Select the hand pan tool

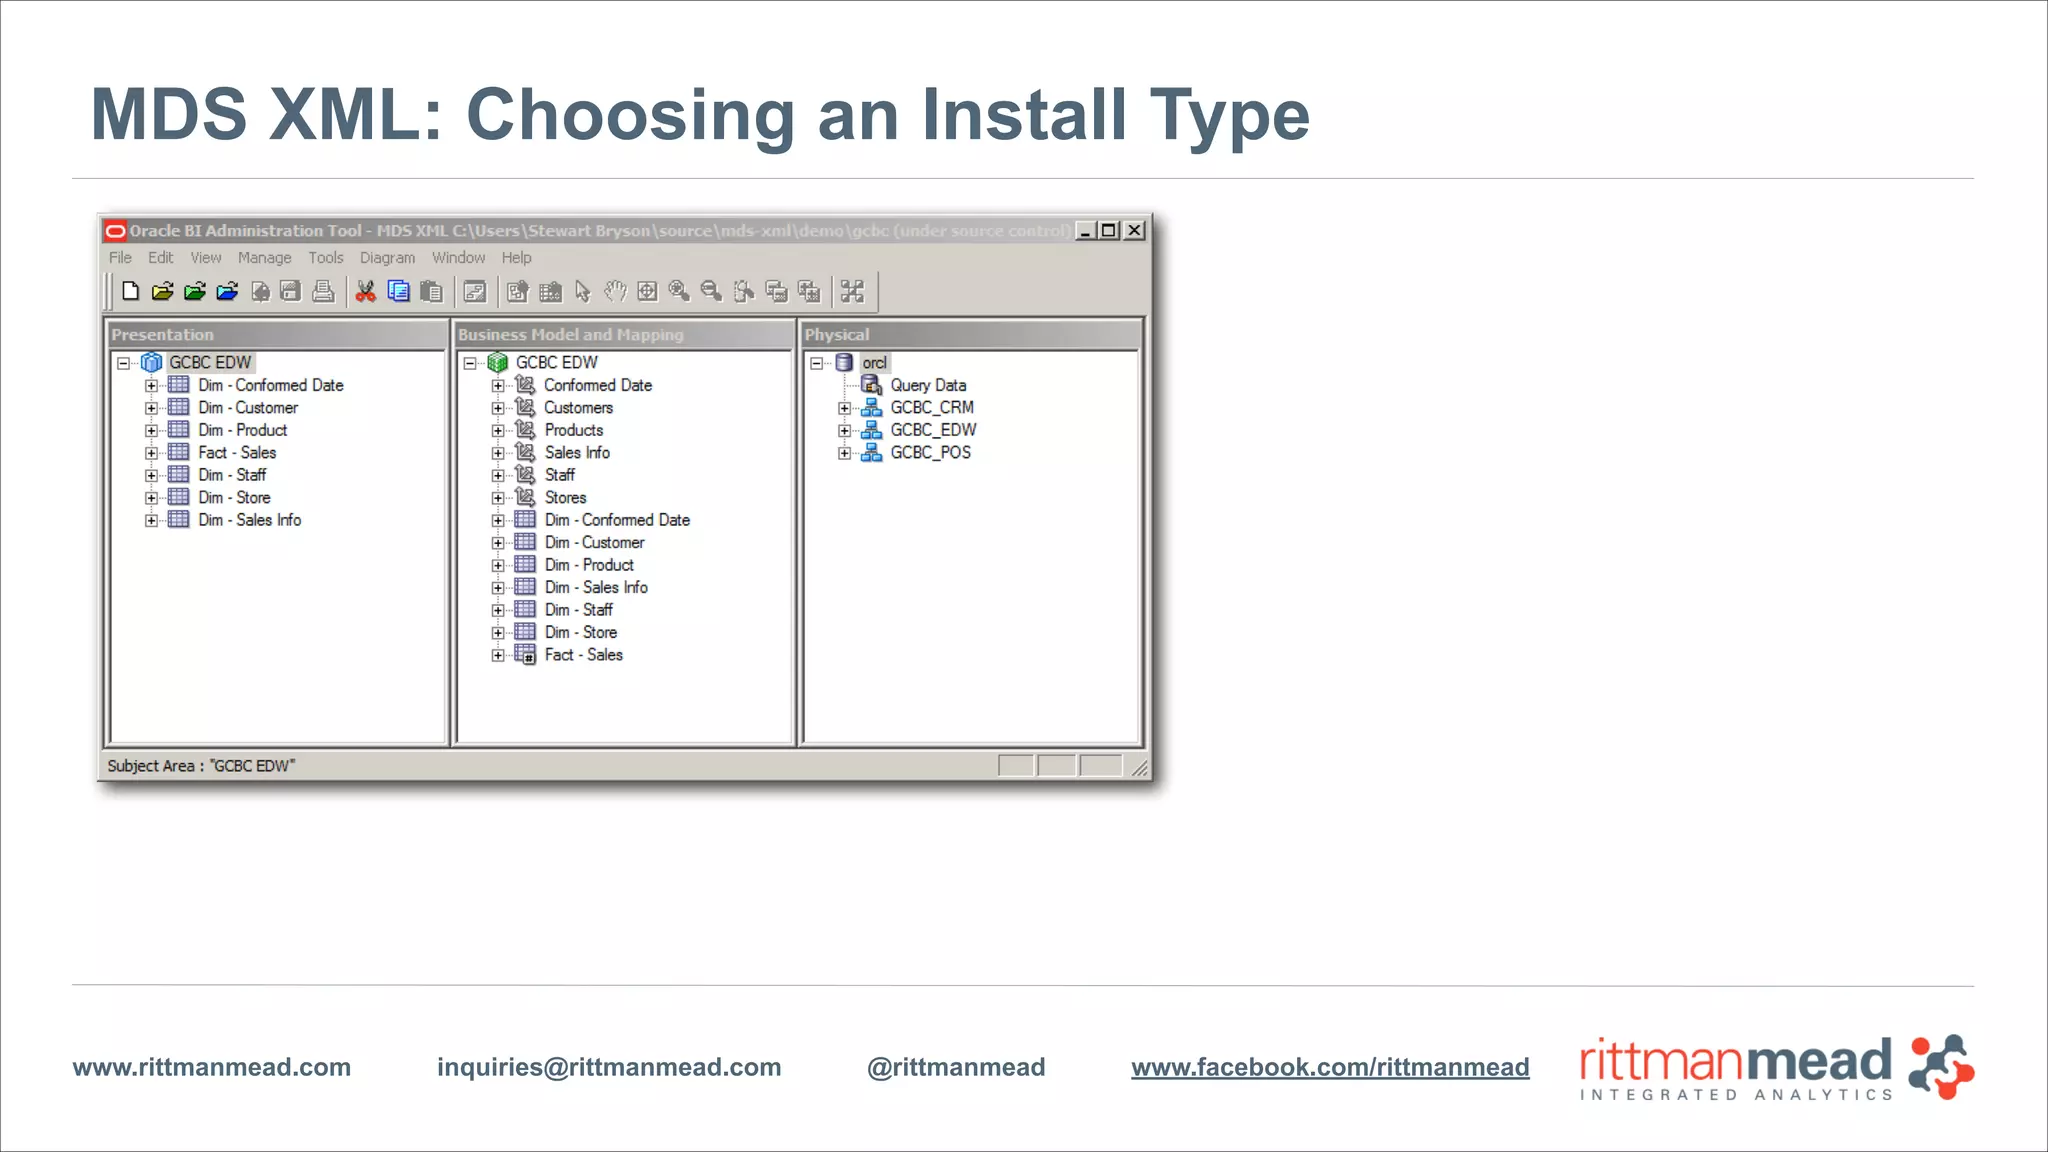click(x=615, y=291)
